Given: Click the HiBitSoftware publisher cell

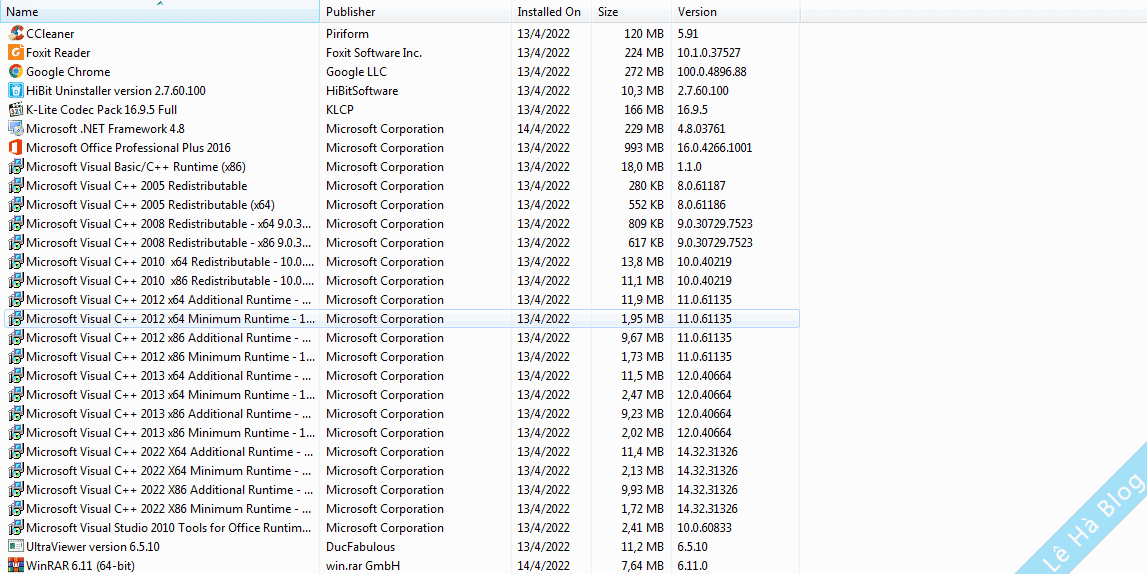Looking at the screenshot, I should point(362,91).
